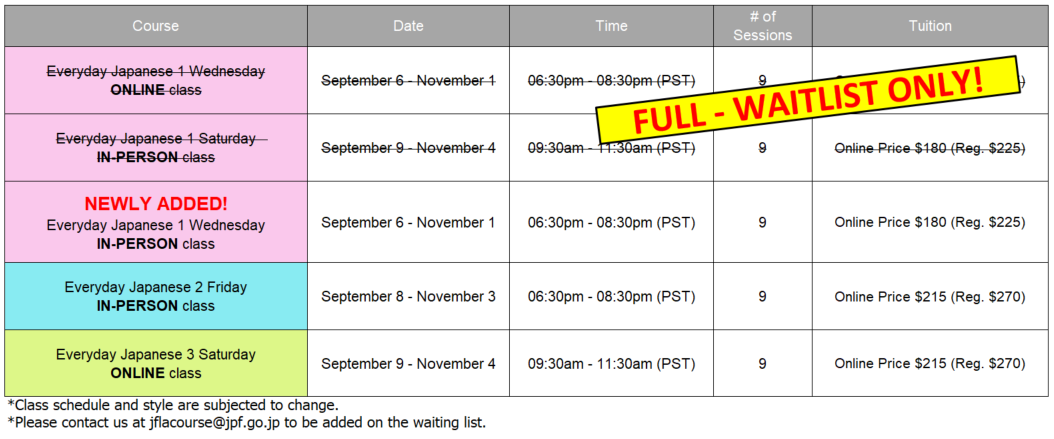
Task: Select Everyday Japanese 2 Friday IN-PERSON class cell
Action: point(156,296)
